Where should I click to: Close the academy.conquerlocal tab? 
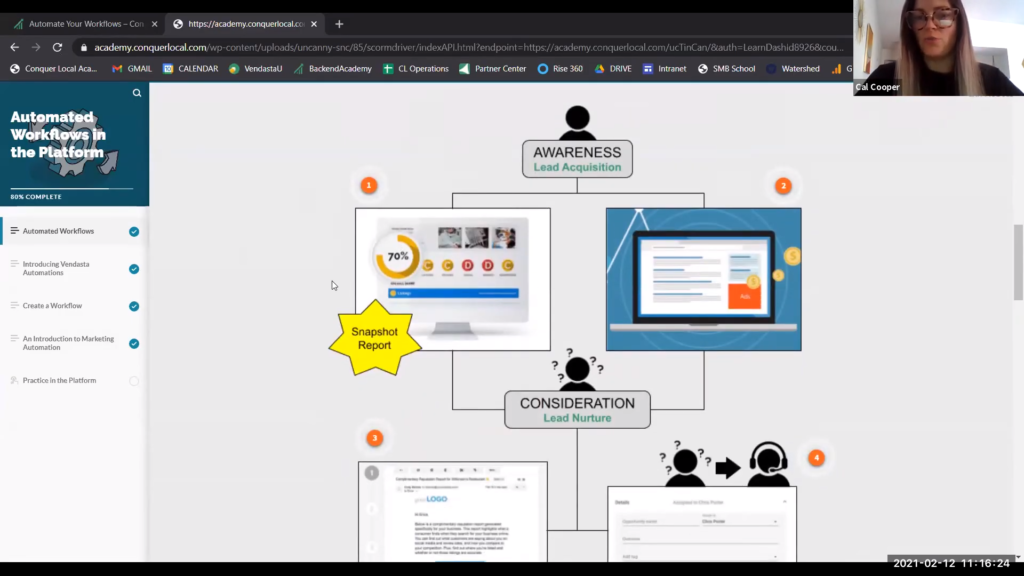(x=314, y=24)
